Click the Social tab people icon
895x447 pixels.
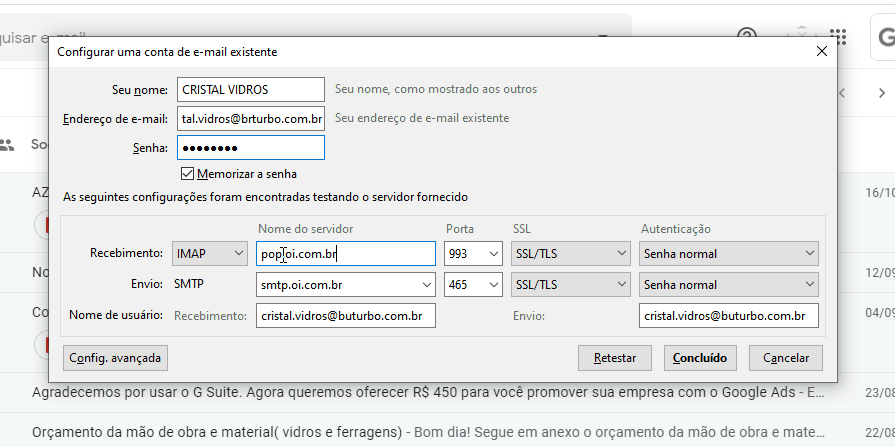[8, 145]
